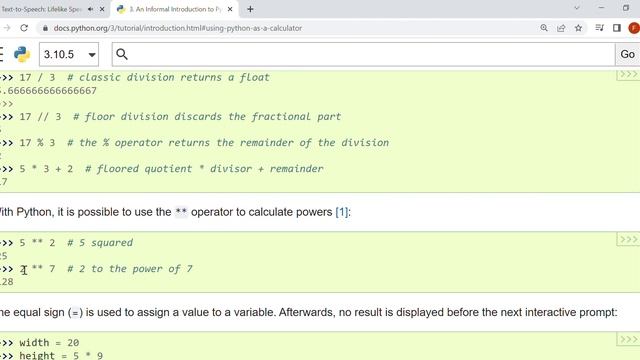Click the forward navigation arrow
The width and height of the screenshot is (640, 360).
click(x=7, y=28)
